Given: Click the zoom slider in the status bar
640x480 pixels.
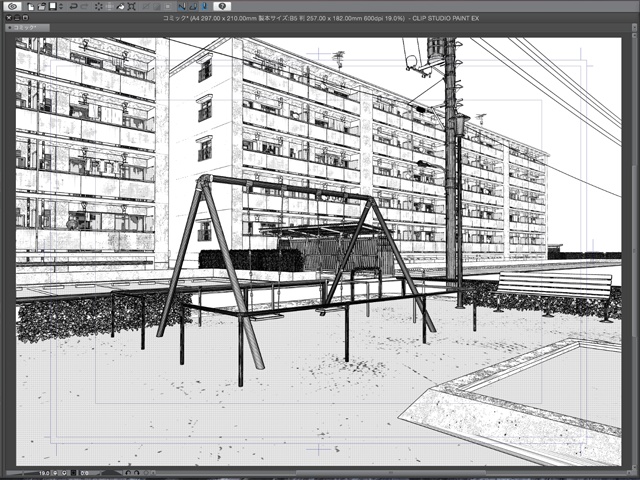Looking at the screenshot, I should (22, 473).
